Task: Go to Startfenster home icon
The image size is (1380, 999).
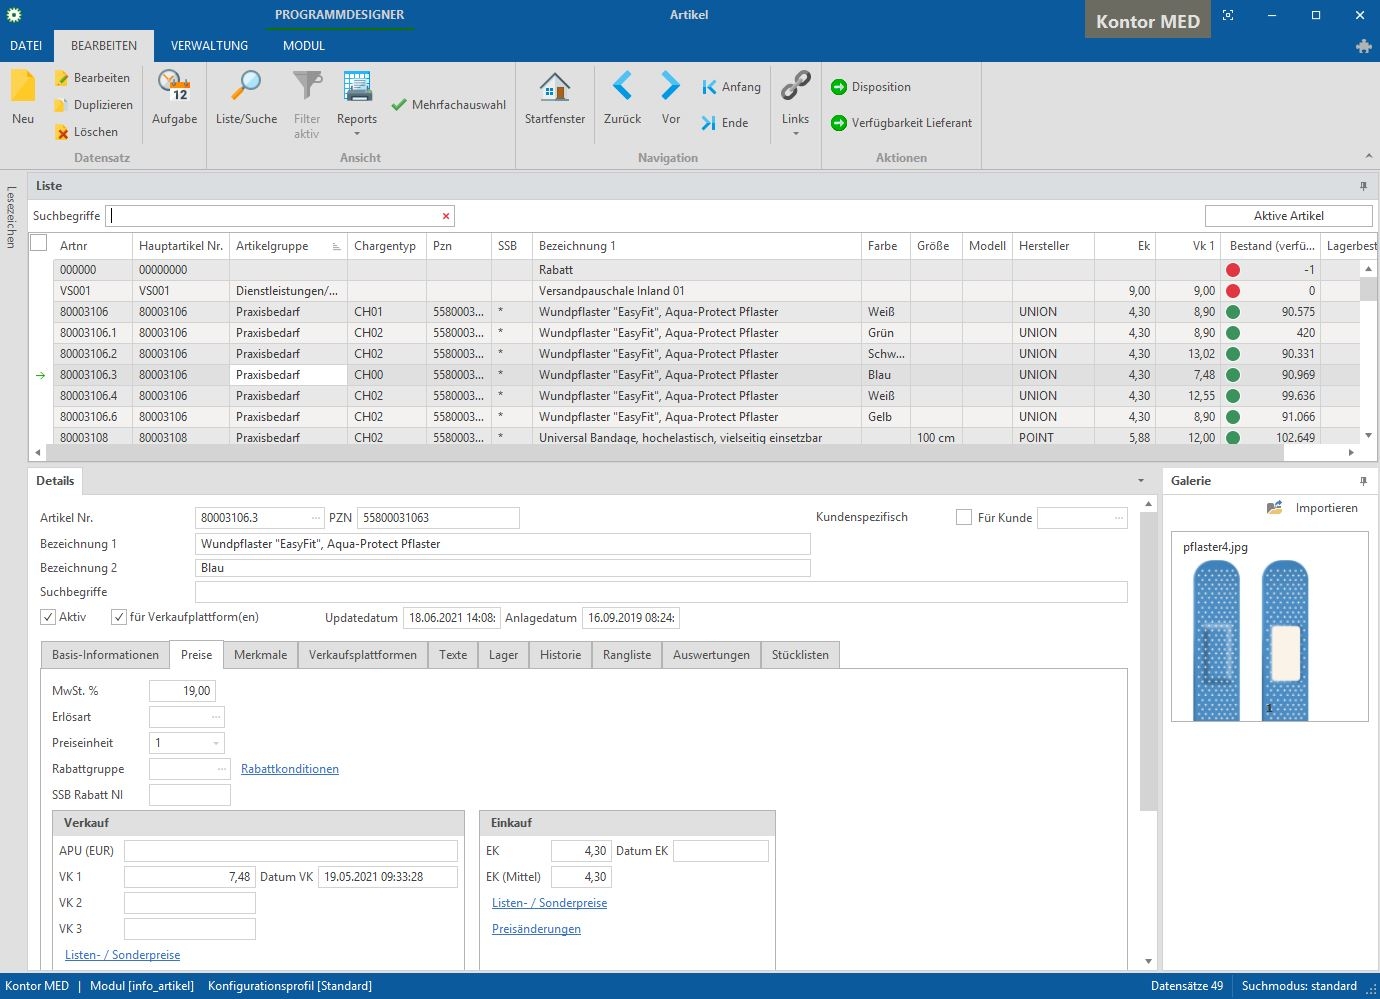Action: (554, 88)
